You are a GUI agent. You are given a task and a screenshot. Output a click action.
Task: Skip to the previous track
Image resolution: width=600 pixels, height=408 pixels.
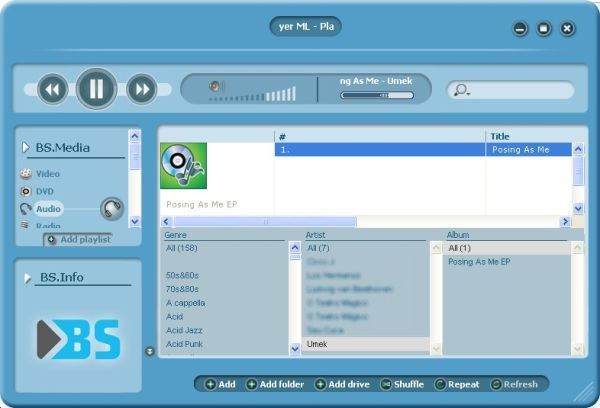[x=52, y=90]
